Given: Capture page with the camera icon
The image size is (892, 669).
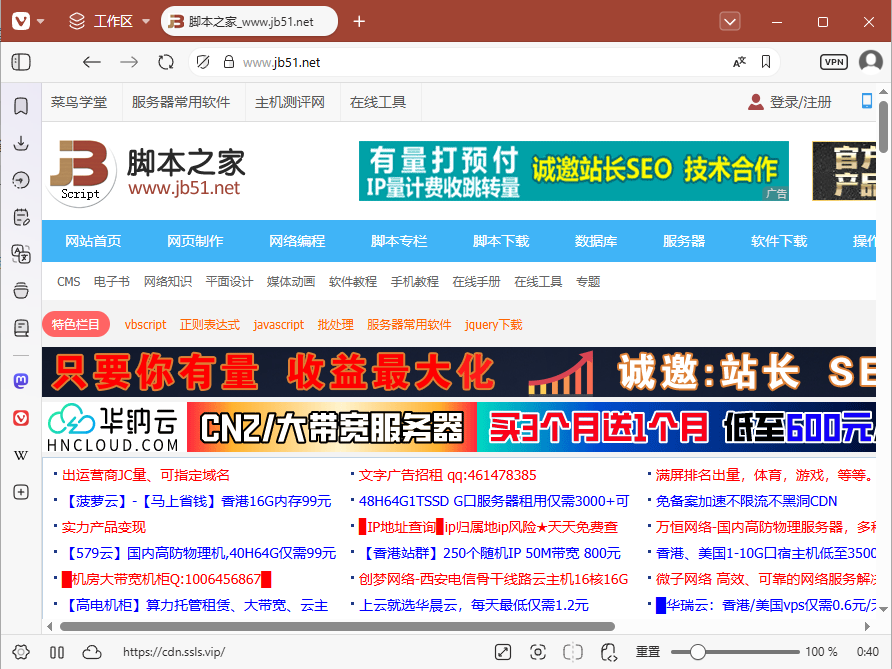Looking at the screenshot, I should (538, 652).
